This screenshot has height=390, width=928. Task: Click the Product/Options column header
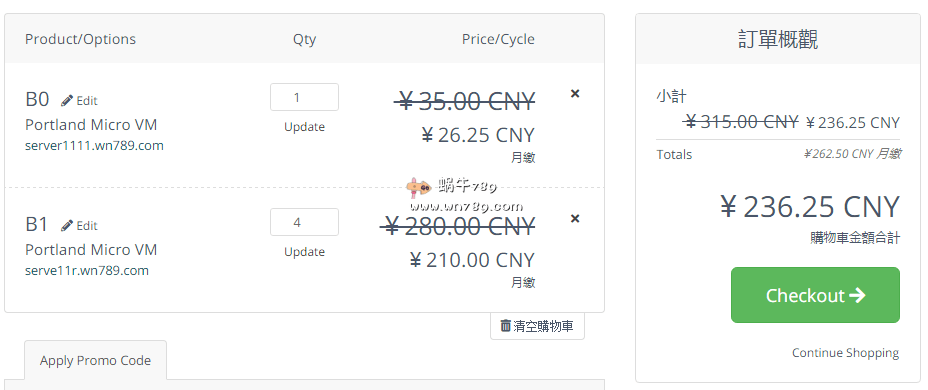coord(80,39)
